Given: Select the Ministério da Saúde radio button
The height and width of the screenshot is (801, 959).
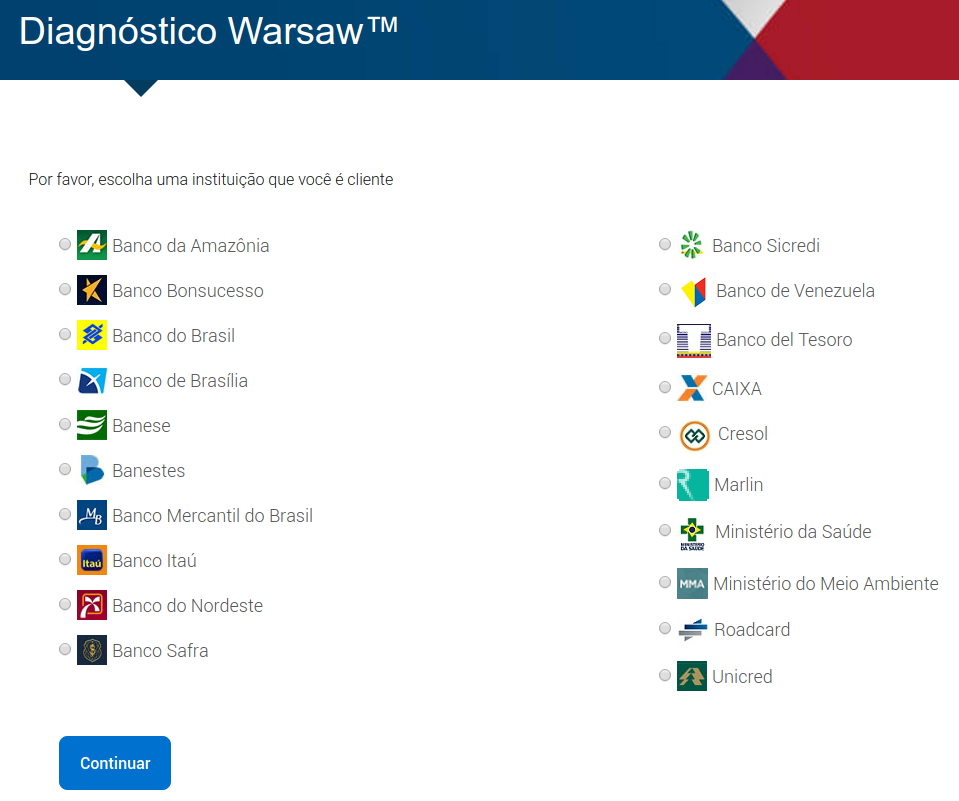Looking at the screenshot, I should (665, 530).
